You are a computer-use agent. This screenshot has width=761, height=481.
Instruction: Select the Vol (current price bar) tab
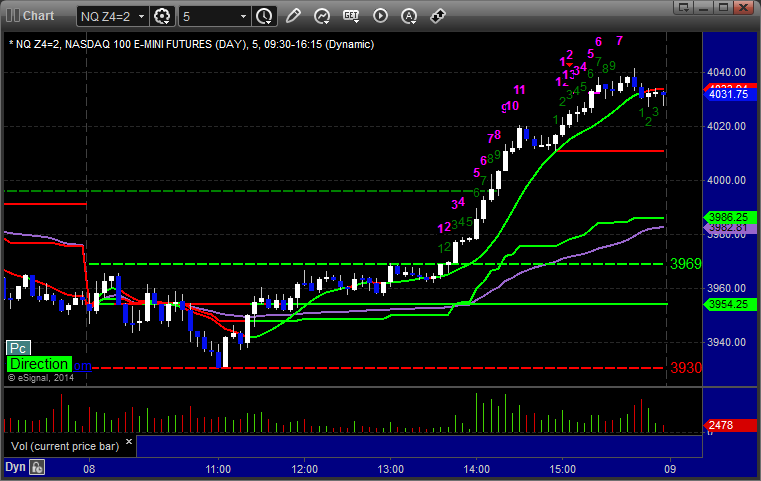tap(65, 446)
